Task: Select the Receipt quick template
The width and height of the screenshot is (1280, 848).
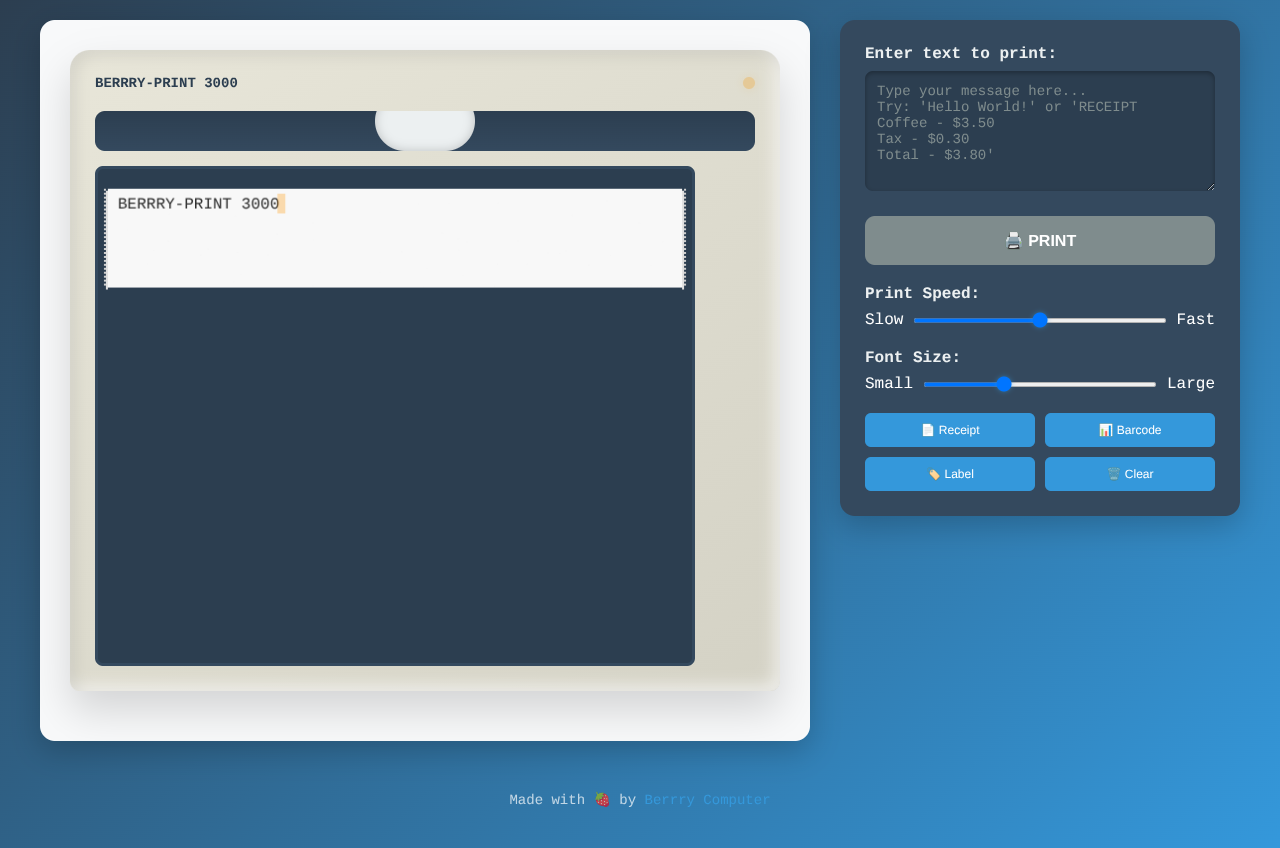Action: click(x=949, y=429)
